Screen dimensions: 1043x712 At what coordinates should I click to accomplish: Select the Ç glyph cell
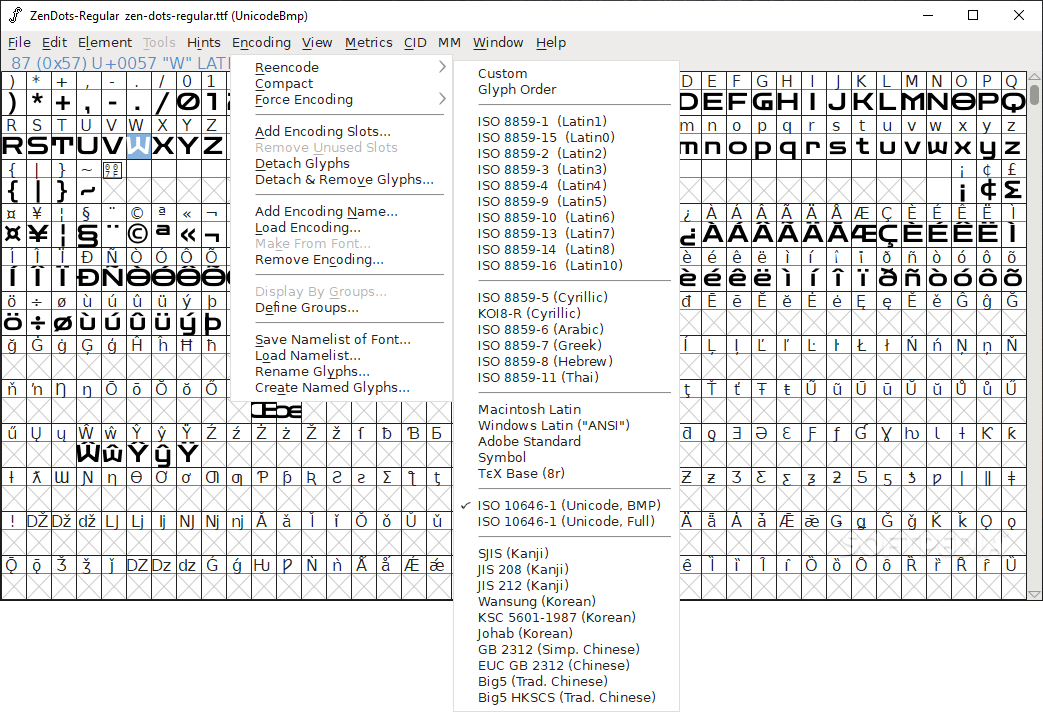[887, 234]
